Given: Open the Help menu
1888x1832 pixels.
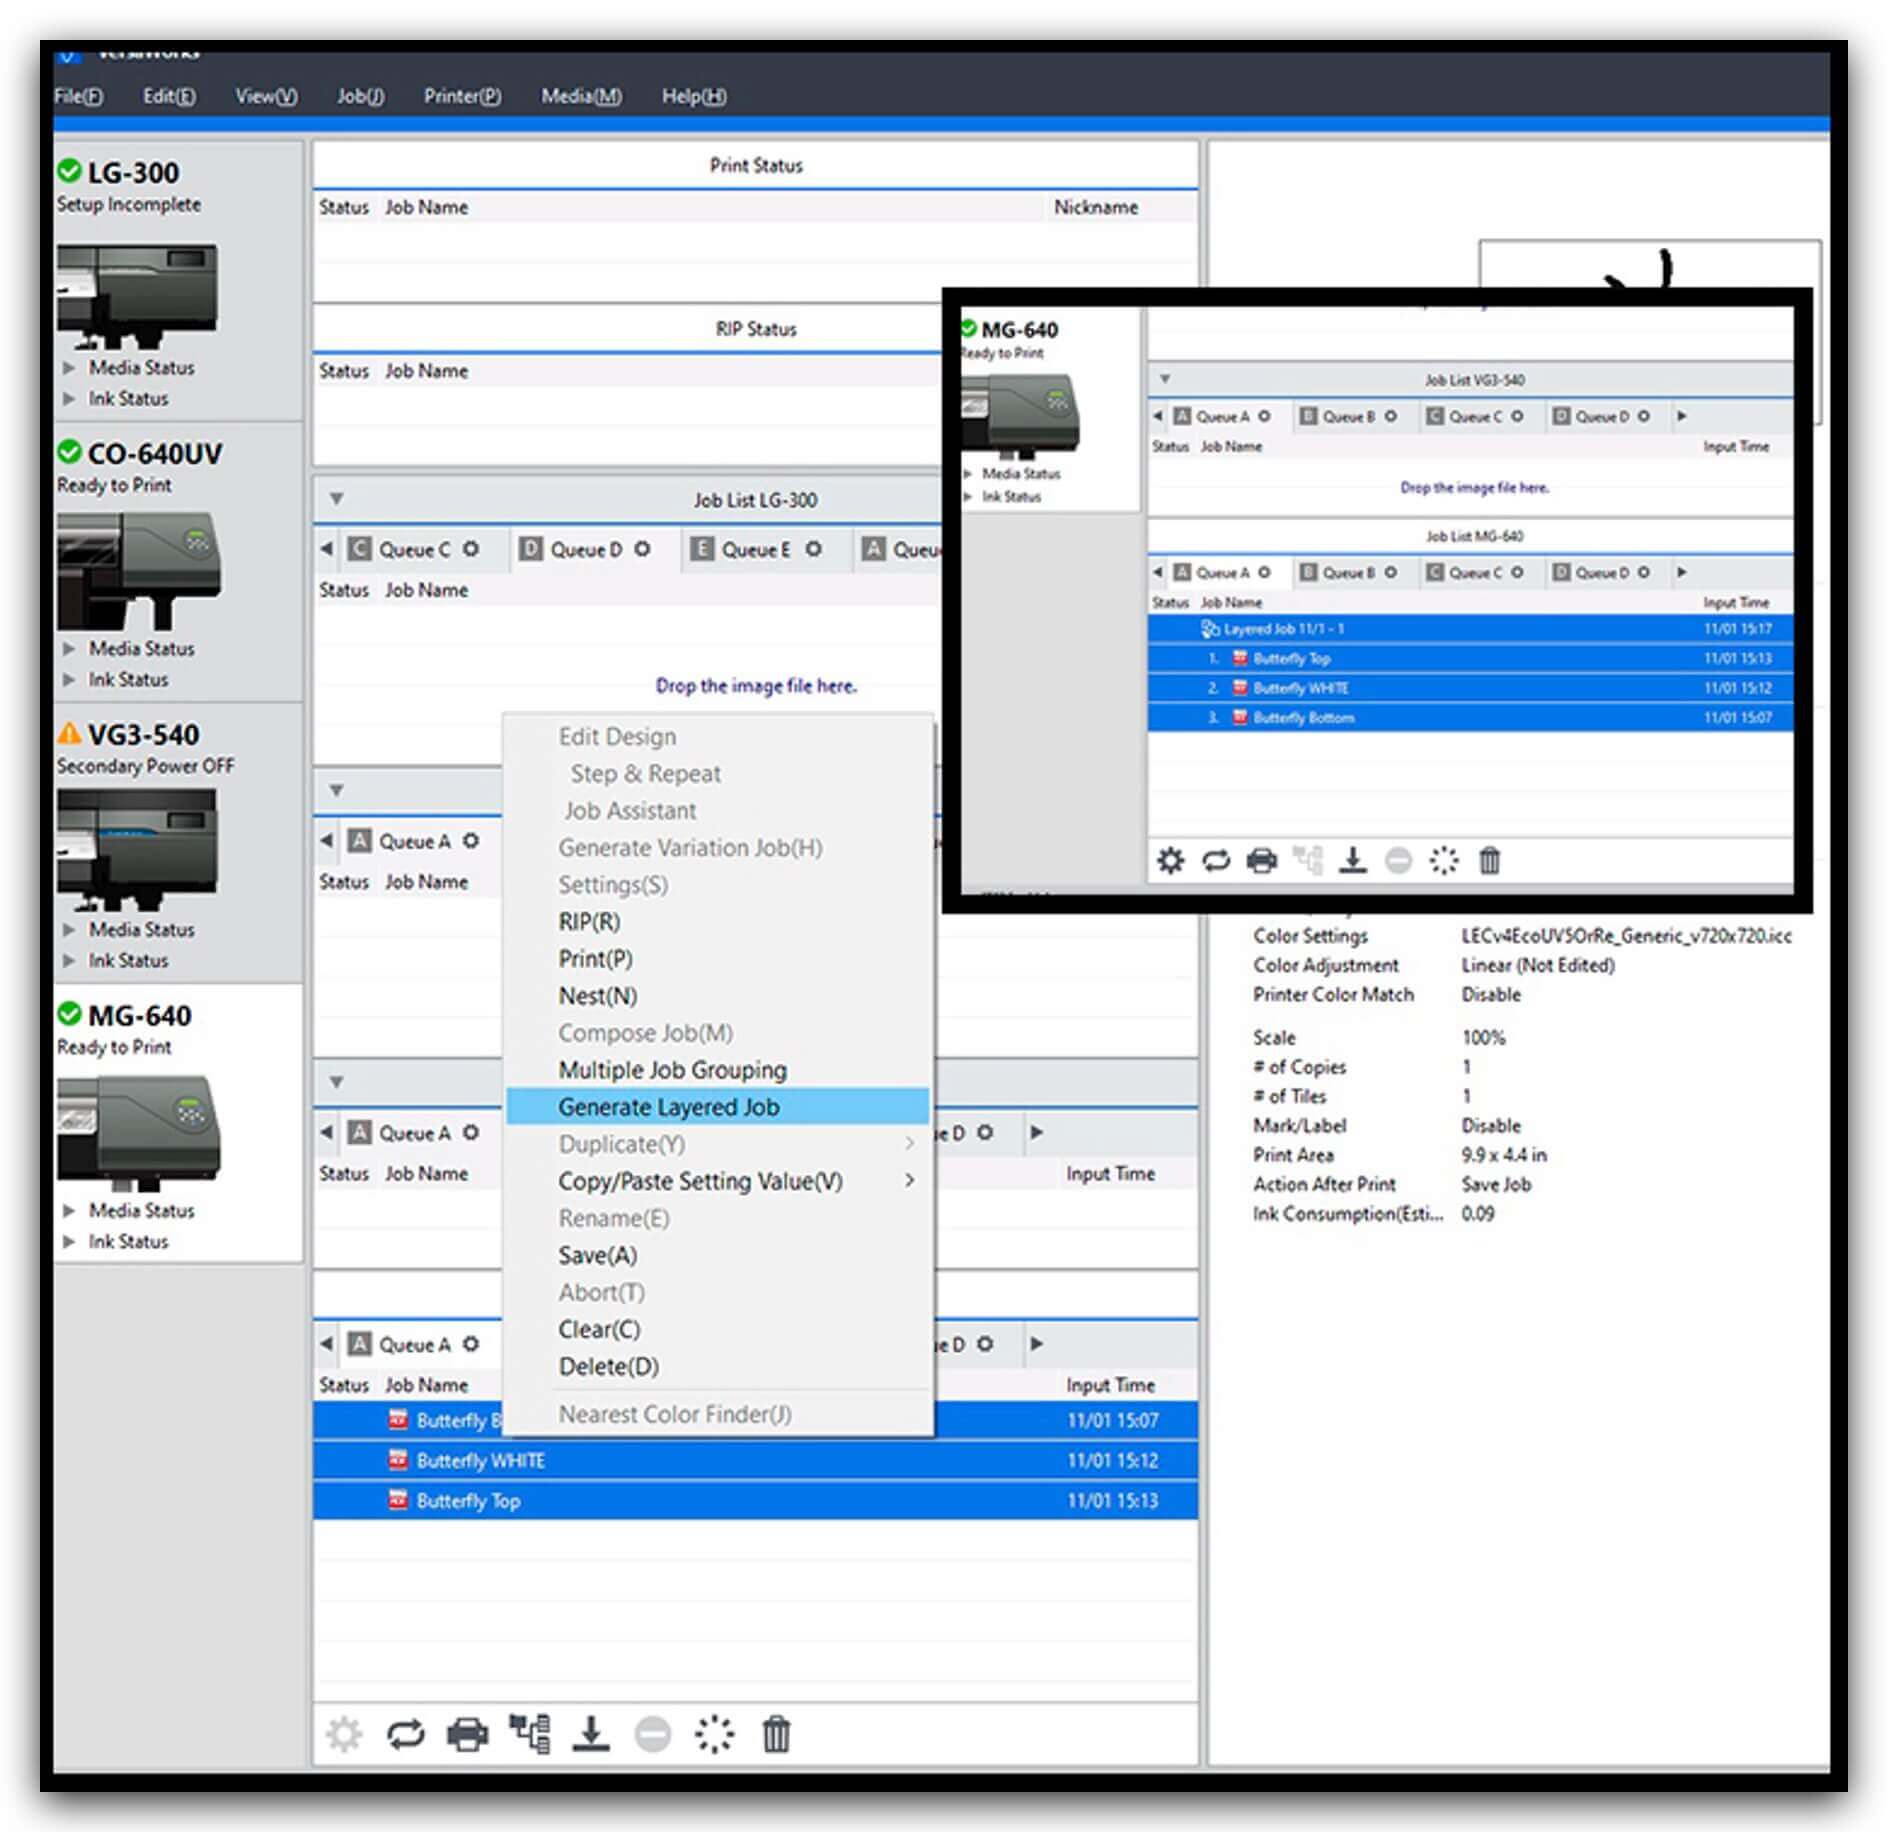Looking at the screenshot, I should 694,96.
